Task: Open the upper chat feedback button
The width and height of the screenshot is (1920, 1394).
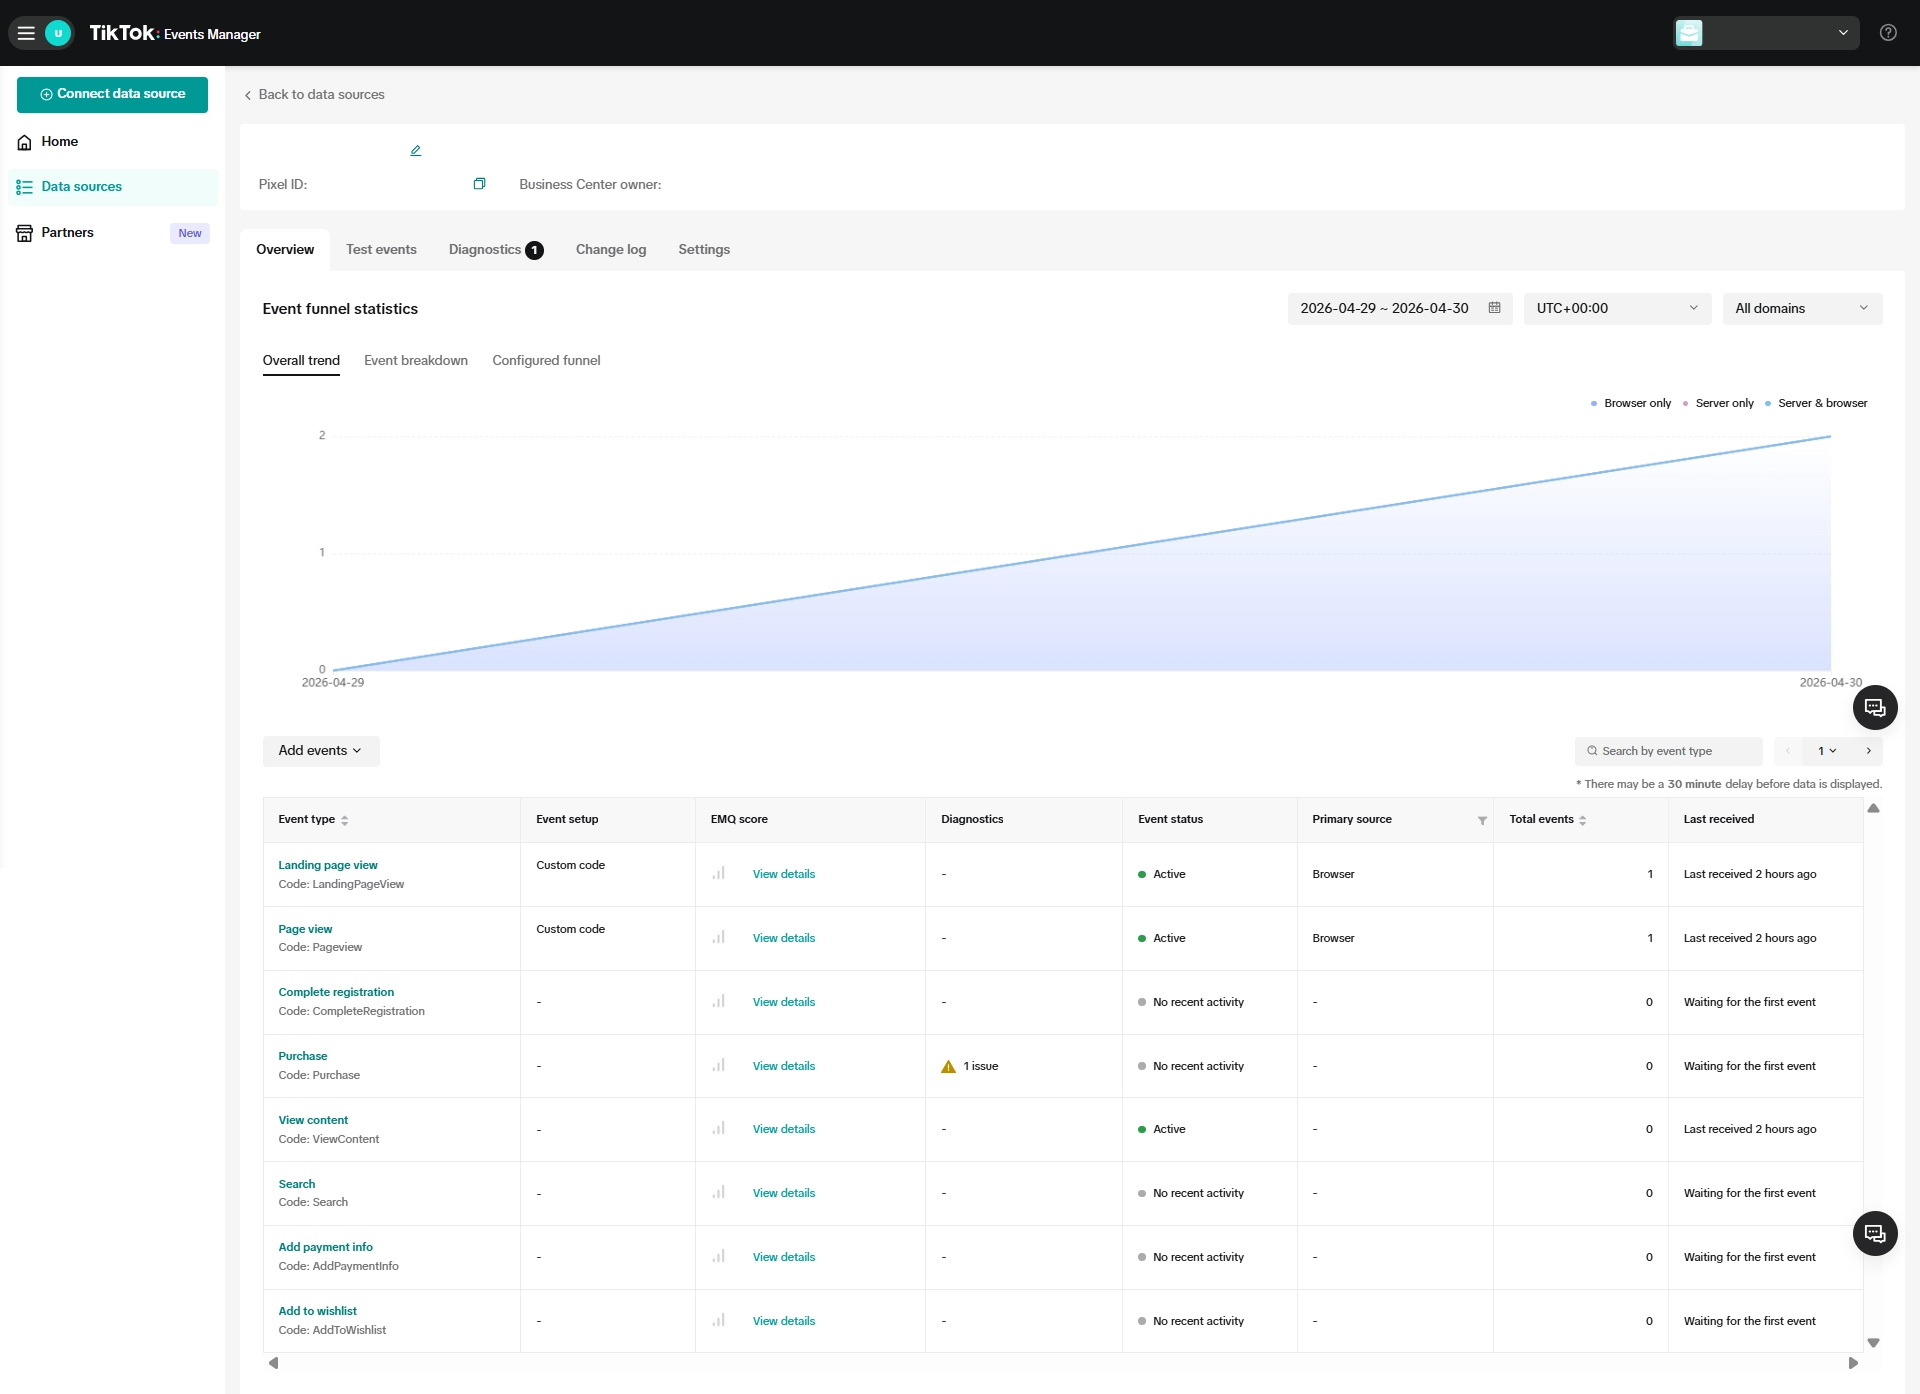Action: pyautogui.click(x=1875, y=708)
